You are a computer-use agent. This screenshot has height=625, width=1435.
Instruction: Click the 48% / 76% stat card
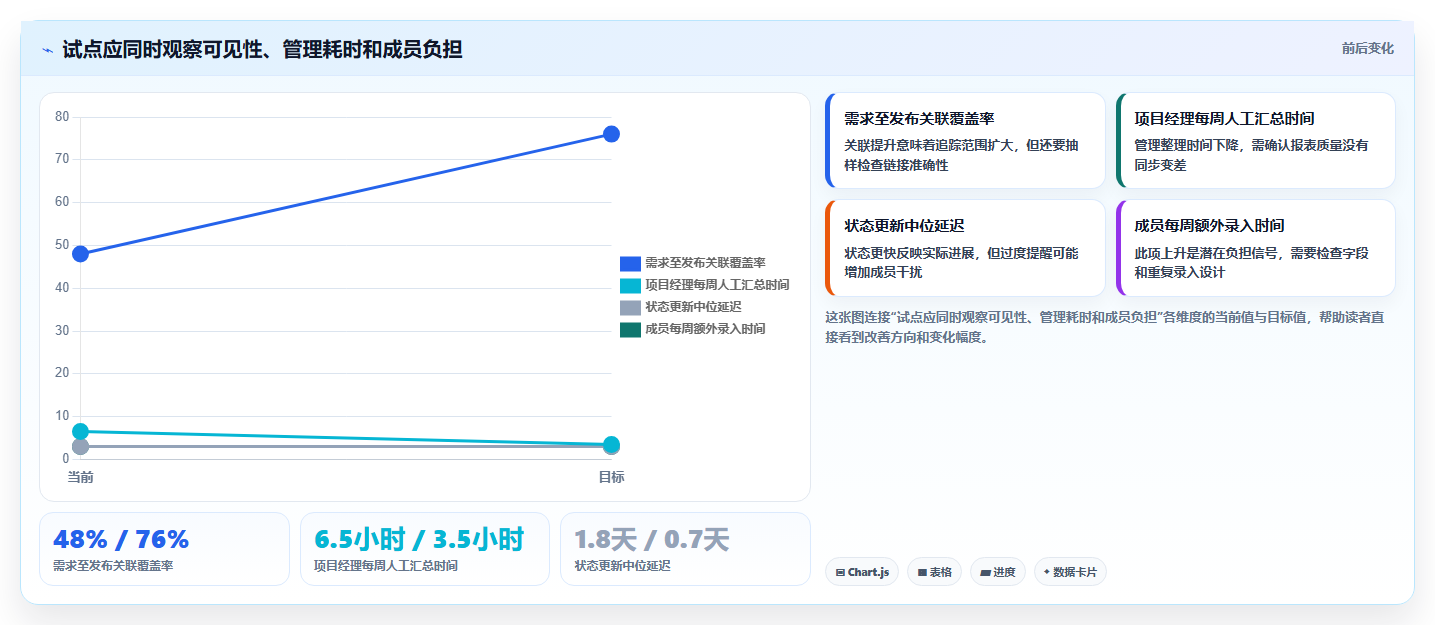coord(164,549)
